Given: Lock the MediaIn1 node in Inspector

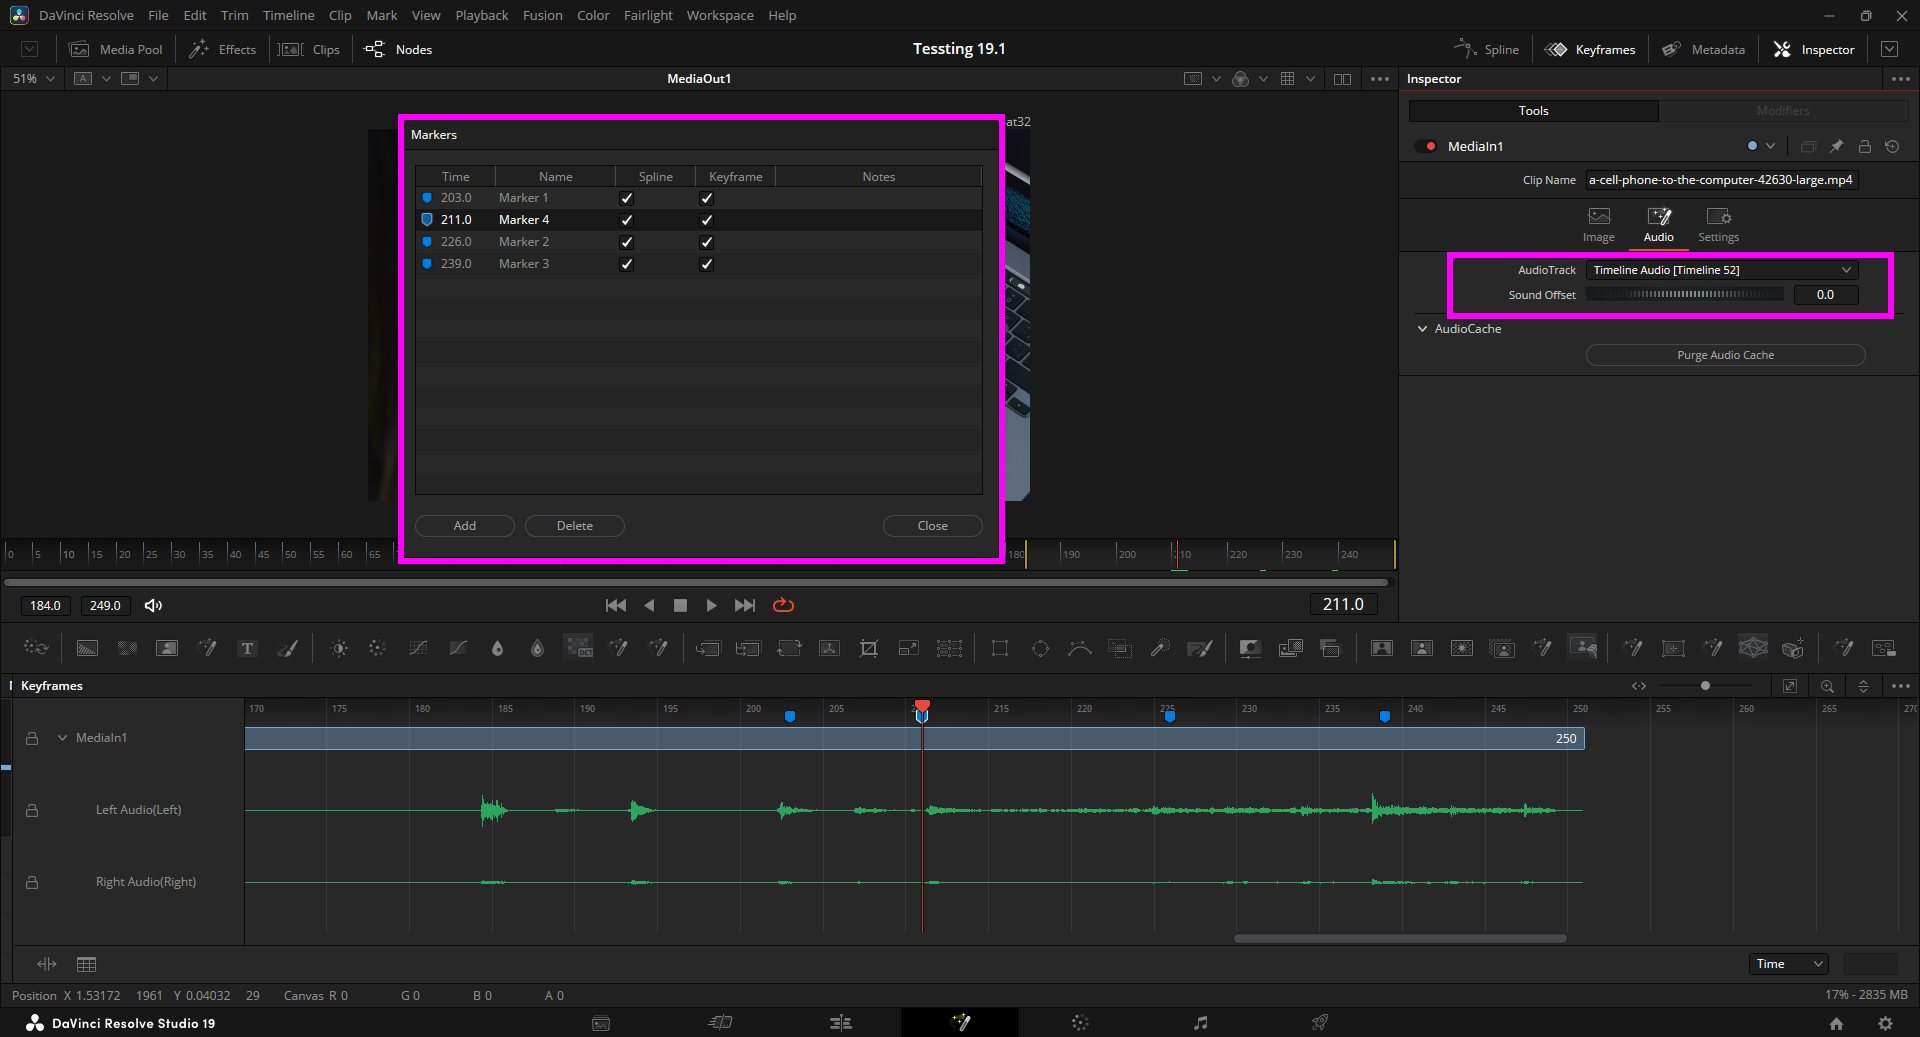Looking at the screenshot, I should pyautogui.click(x=1864, y=146).
